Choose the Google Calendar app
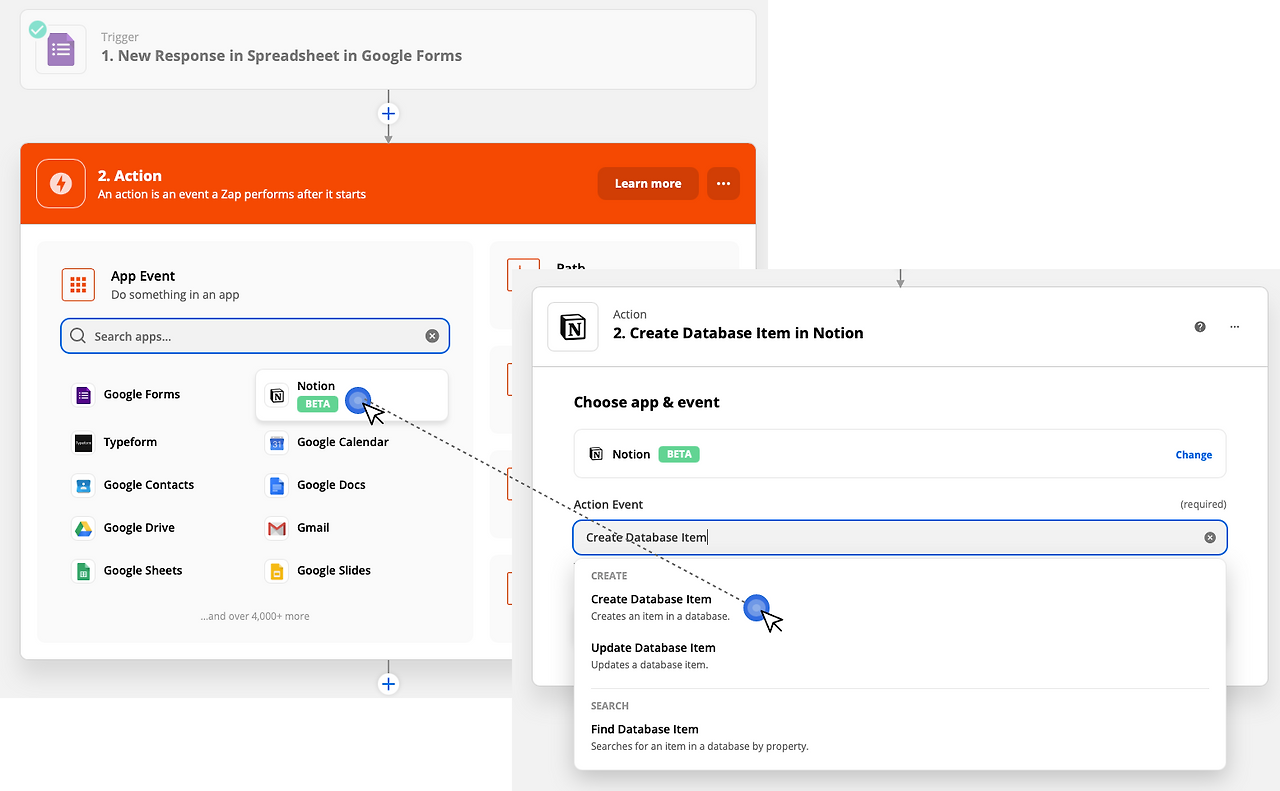This screenshot has height=791, width=1280. (328, 442)
